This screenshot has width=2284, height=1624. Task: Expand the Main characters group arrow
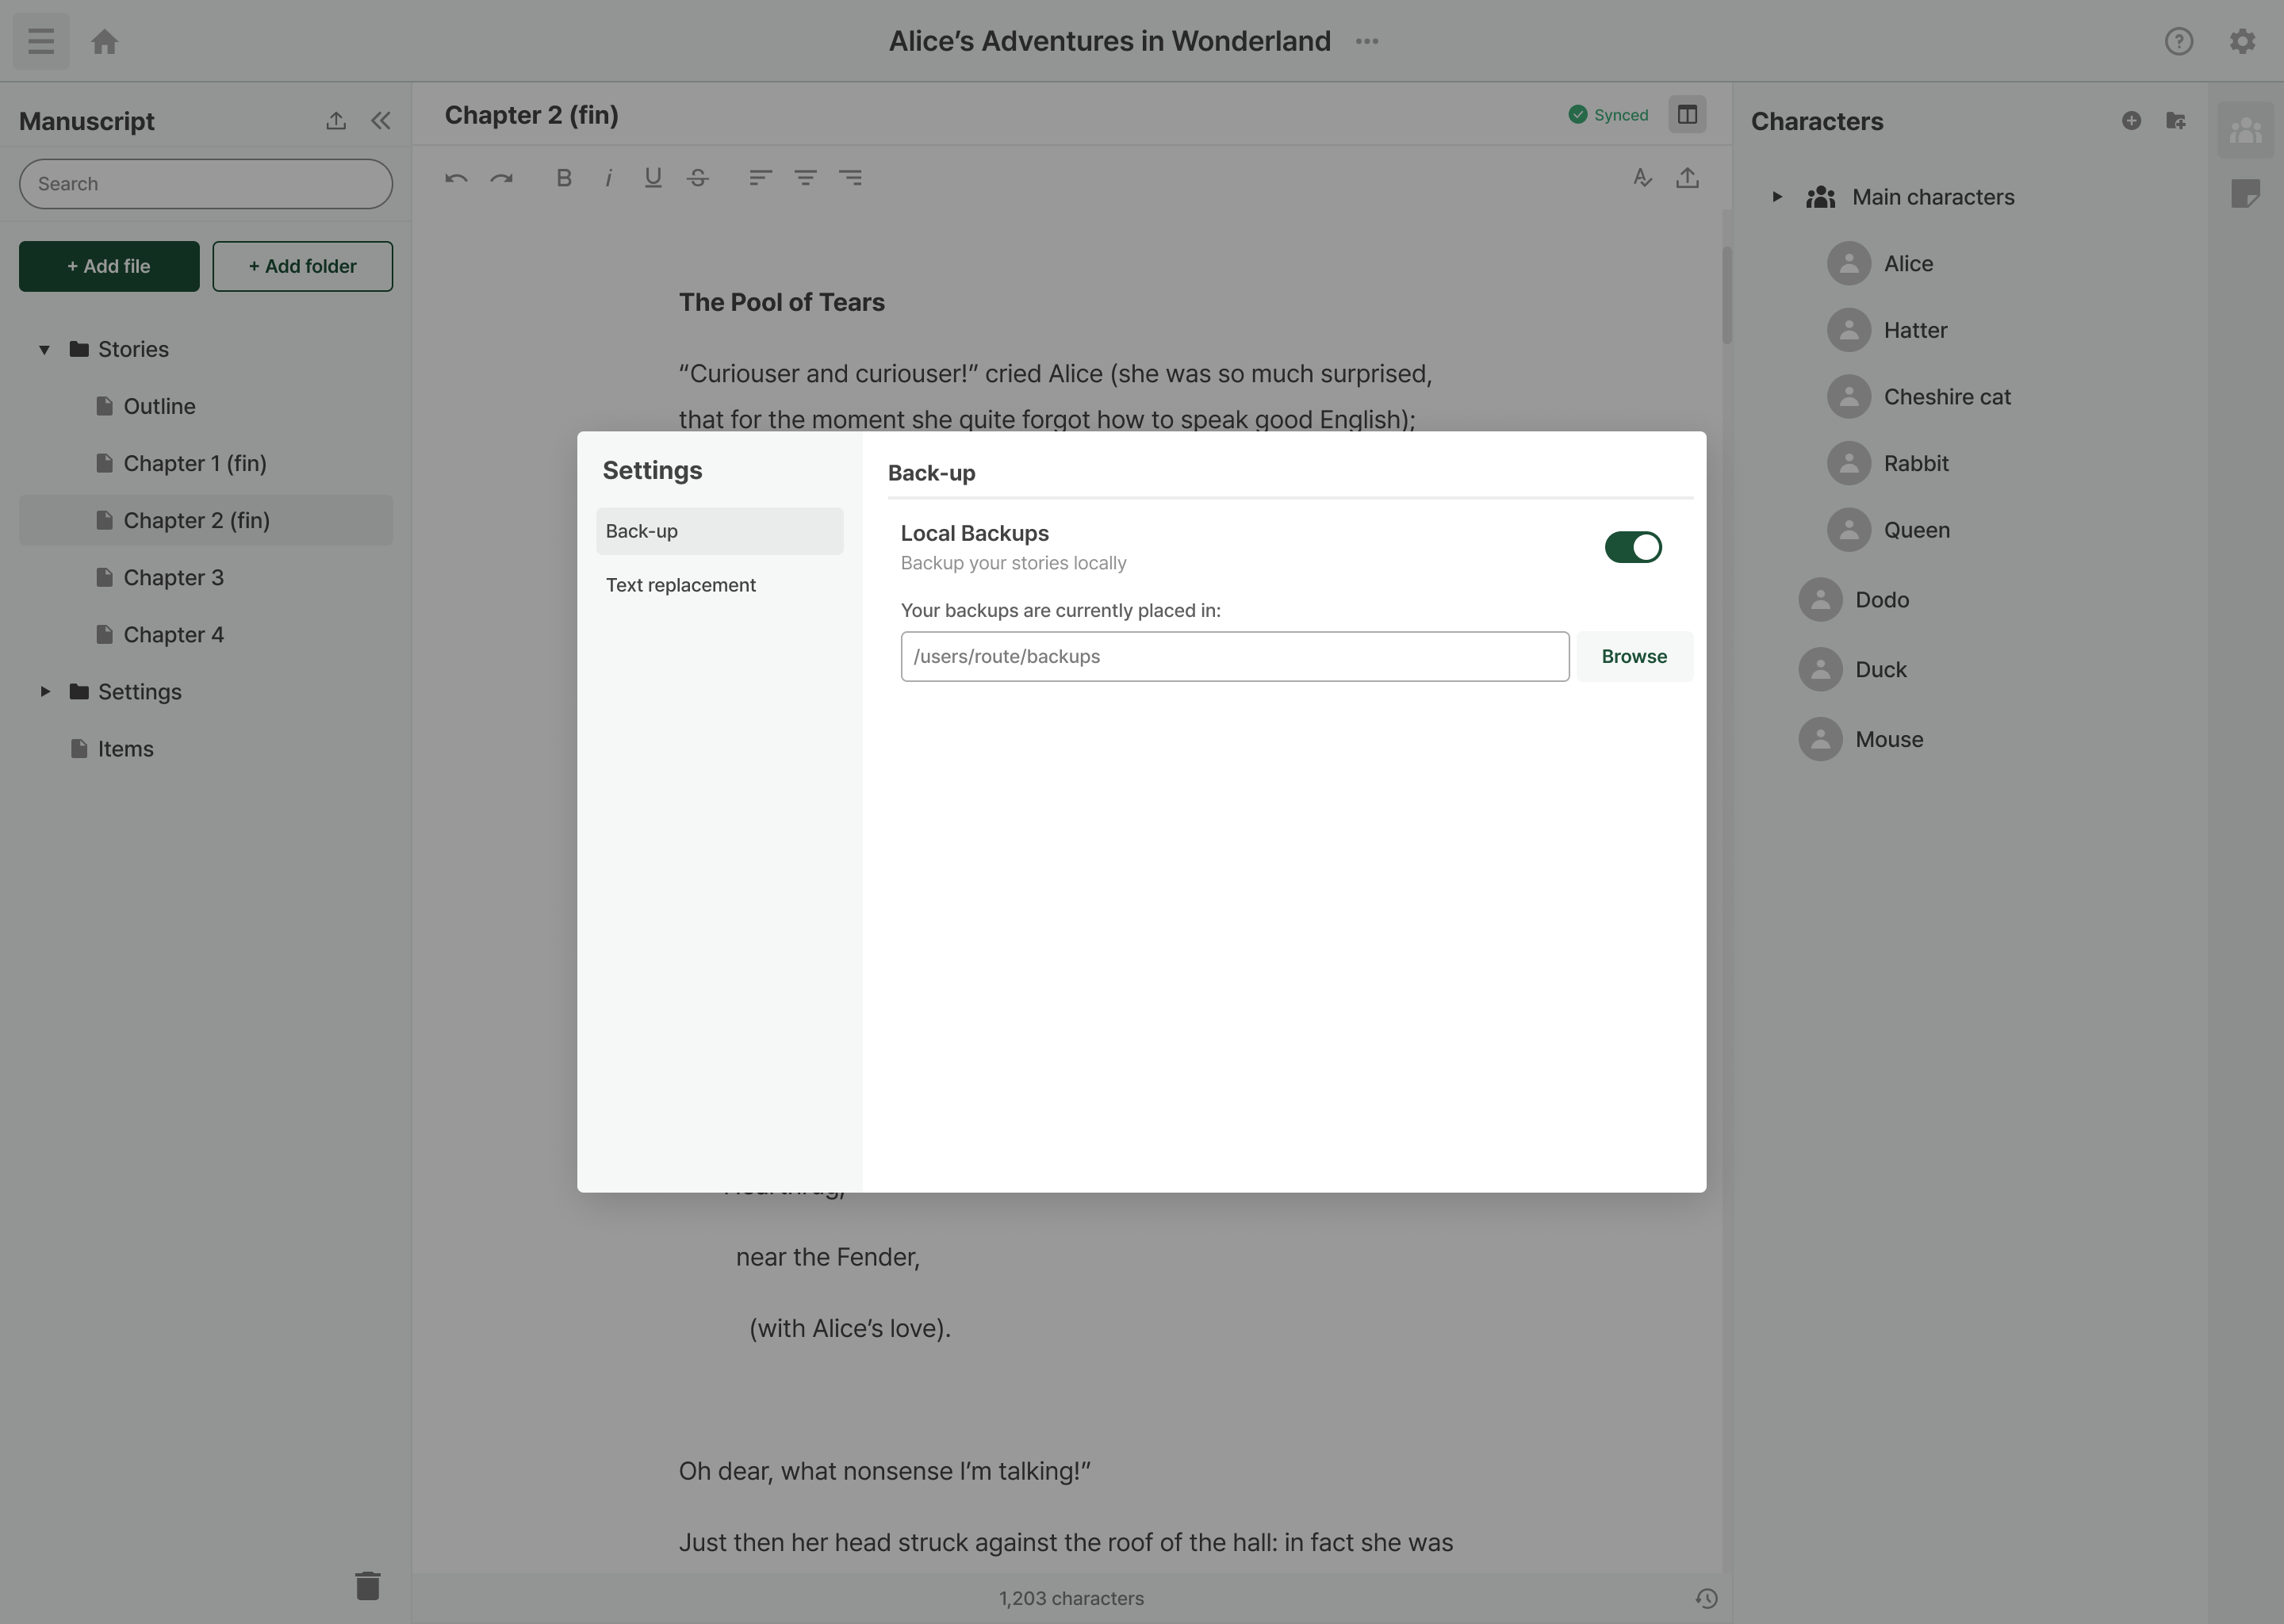tap(1777, 197)
